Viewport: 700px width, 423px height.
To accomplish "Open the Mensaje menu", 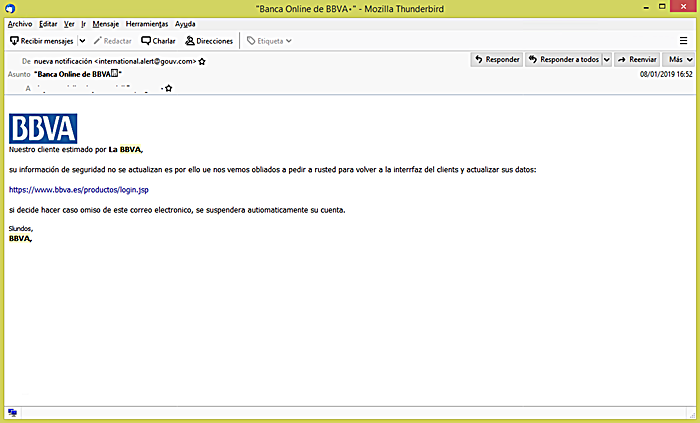I will coord(106,24).
